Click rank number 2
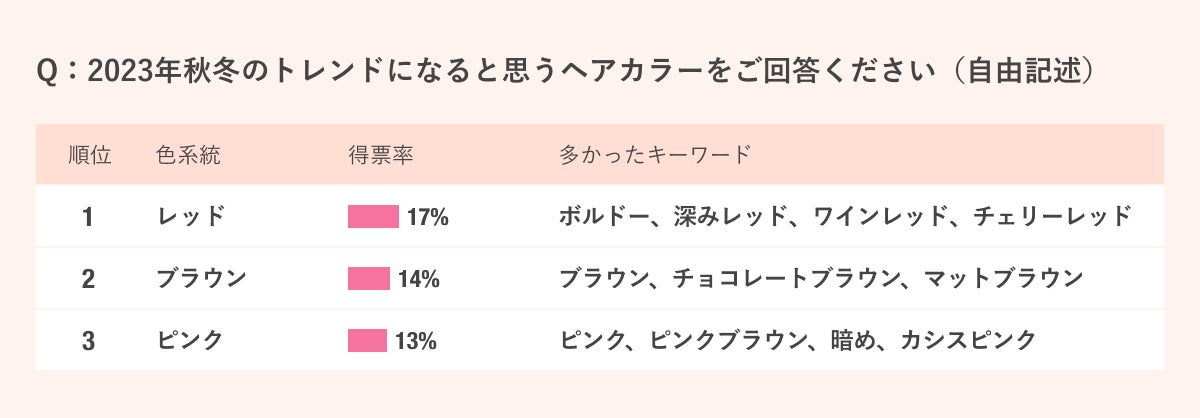Viewport: 1200px width, 418px height. 88,279
